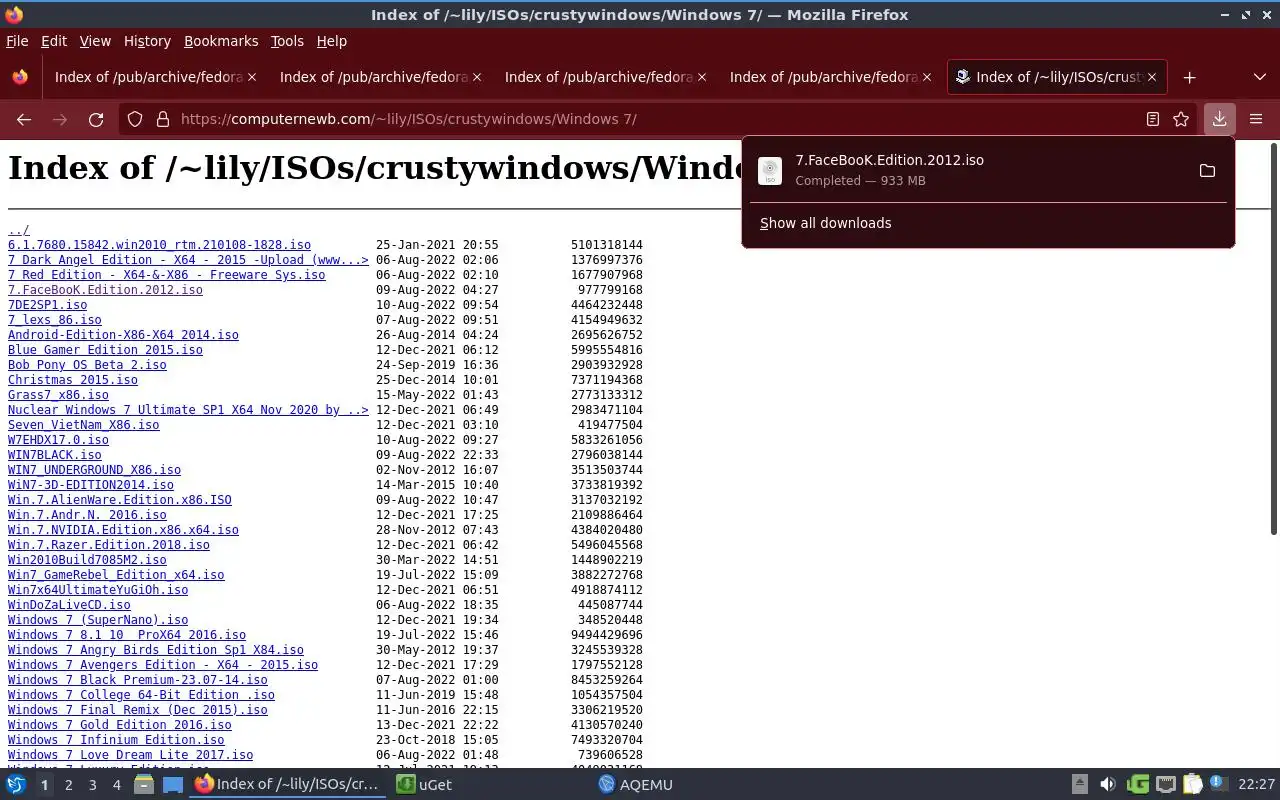The height and width of the screenshot is (800, 1280).
Task: Open the View menu
Action: coord(95,41)
